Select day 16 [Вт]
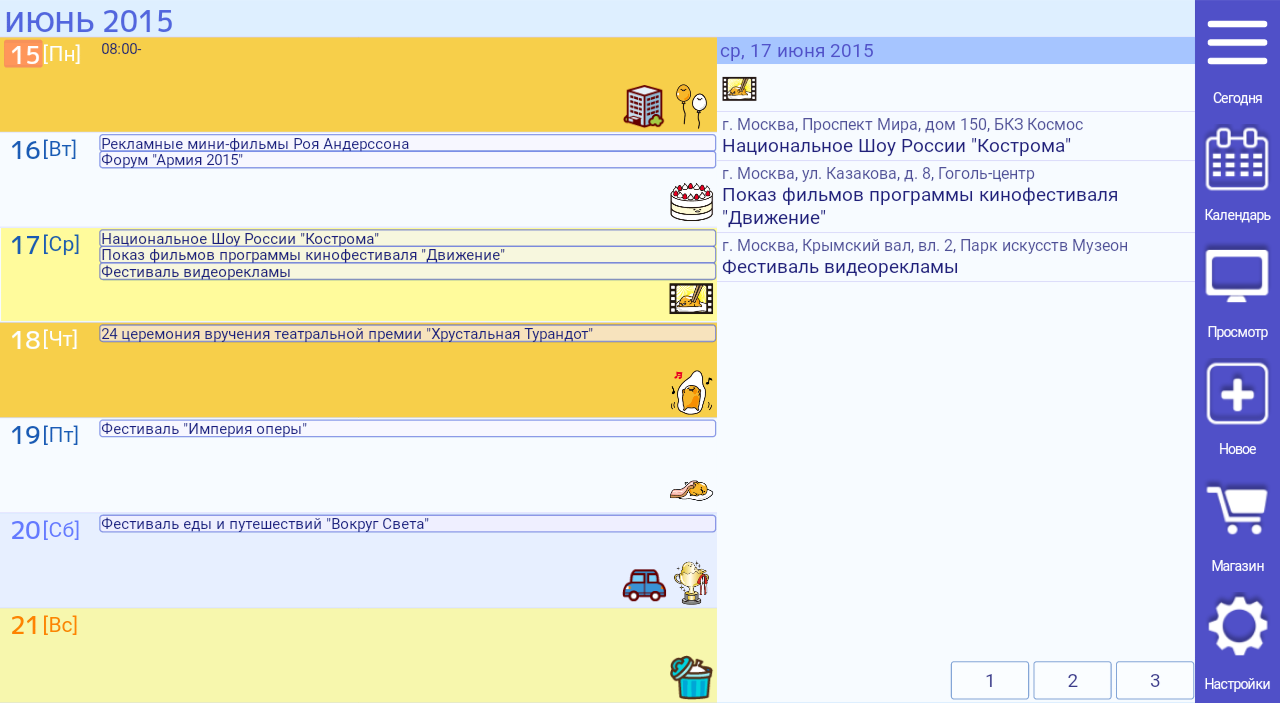Screen dimensions: 1280x703 (43, 150)
